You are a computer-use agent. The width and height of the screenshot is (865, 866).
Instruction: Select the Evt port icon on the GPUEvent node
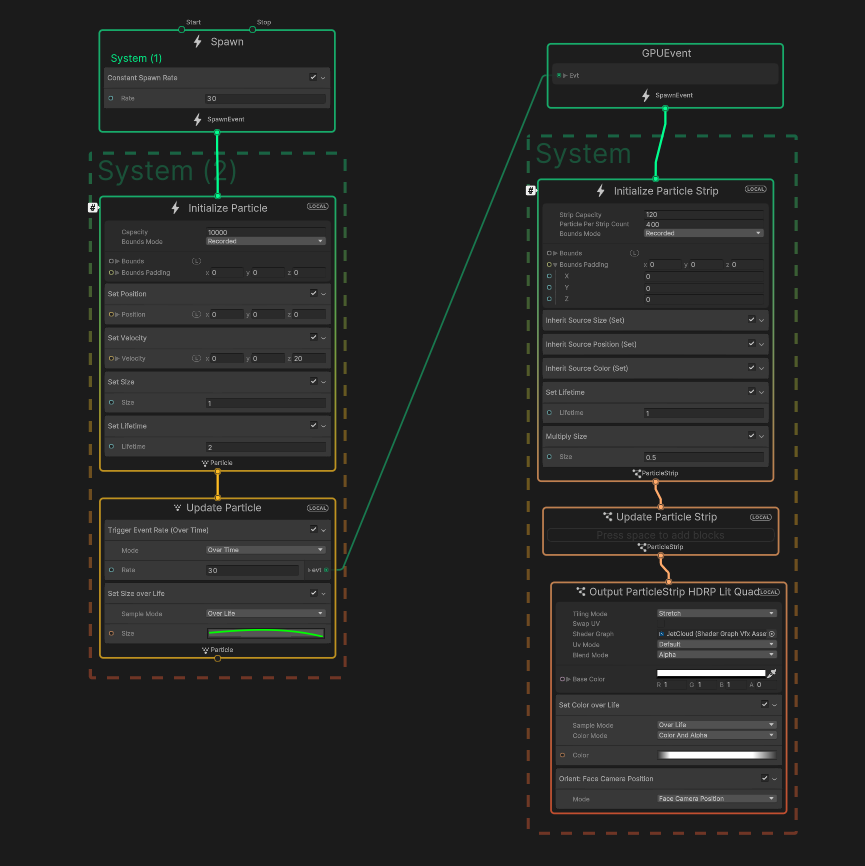click(x=558, y=75)
